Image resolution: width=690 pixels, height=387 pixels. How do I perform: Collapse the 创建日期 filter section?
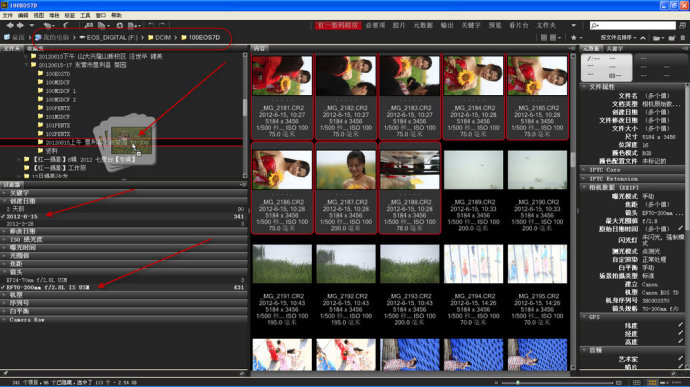(x=5, y=201)
